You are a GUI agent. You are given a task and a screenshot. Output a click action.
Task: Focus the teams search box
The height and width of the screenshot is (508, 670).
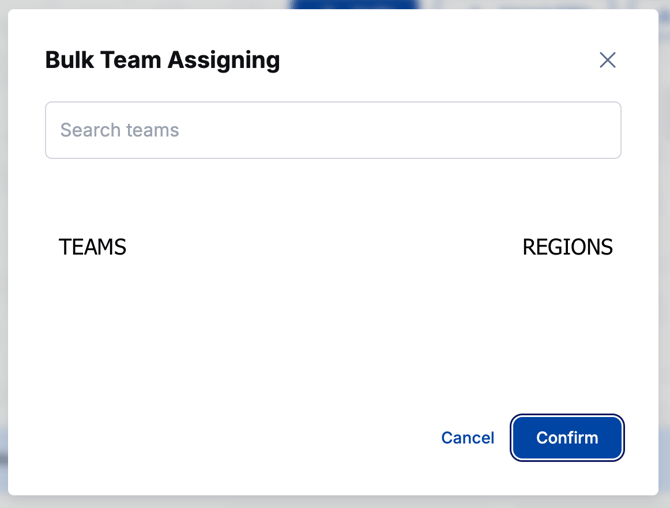[333, 130]
